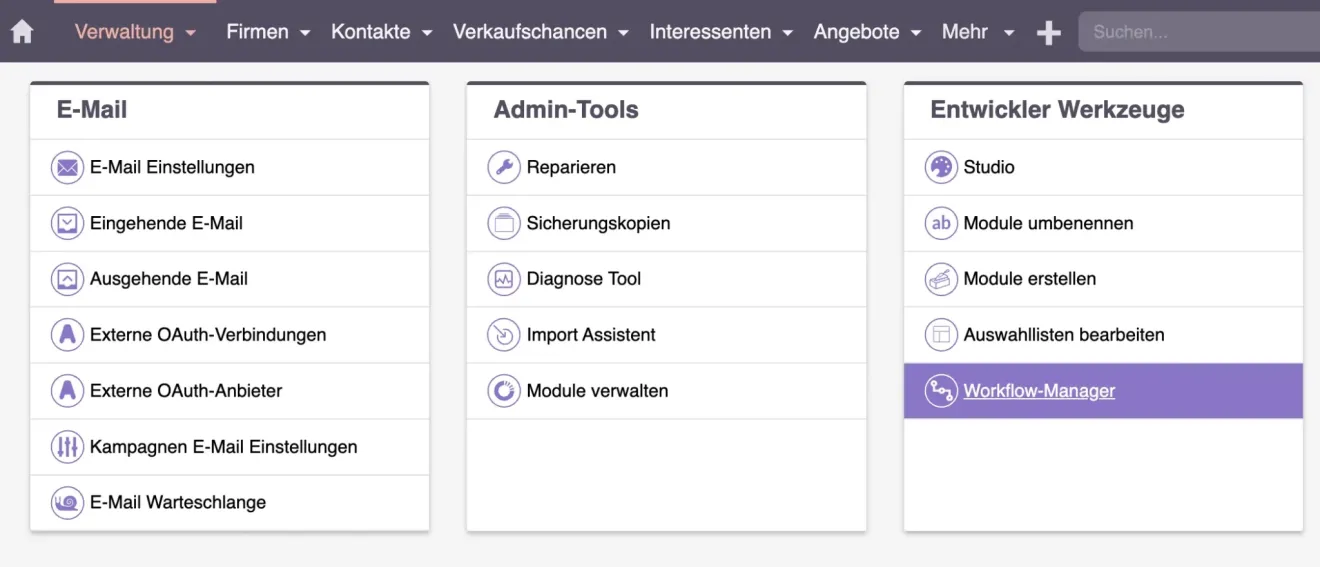Screen dimensions: 1320x567
Task: Open the Auswahllisten bearbeiten link
Action: tap(1064, 335)
